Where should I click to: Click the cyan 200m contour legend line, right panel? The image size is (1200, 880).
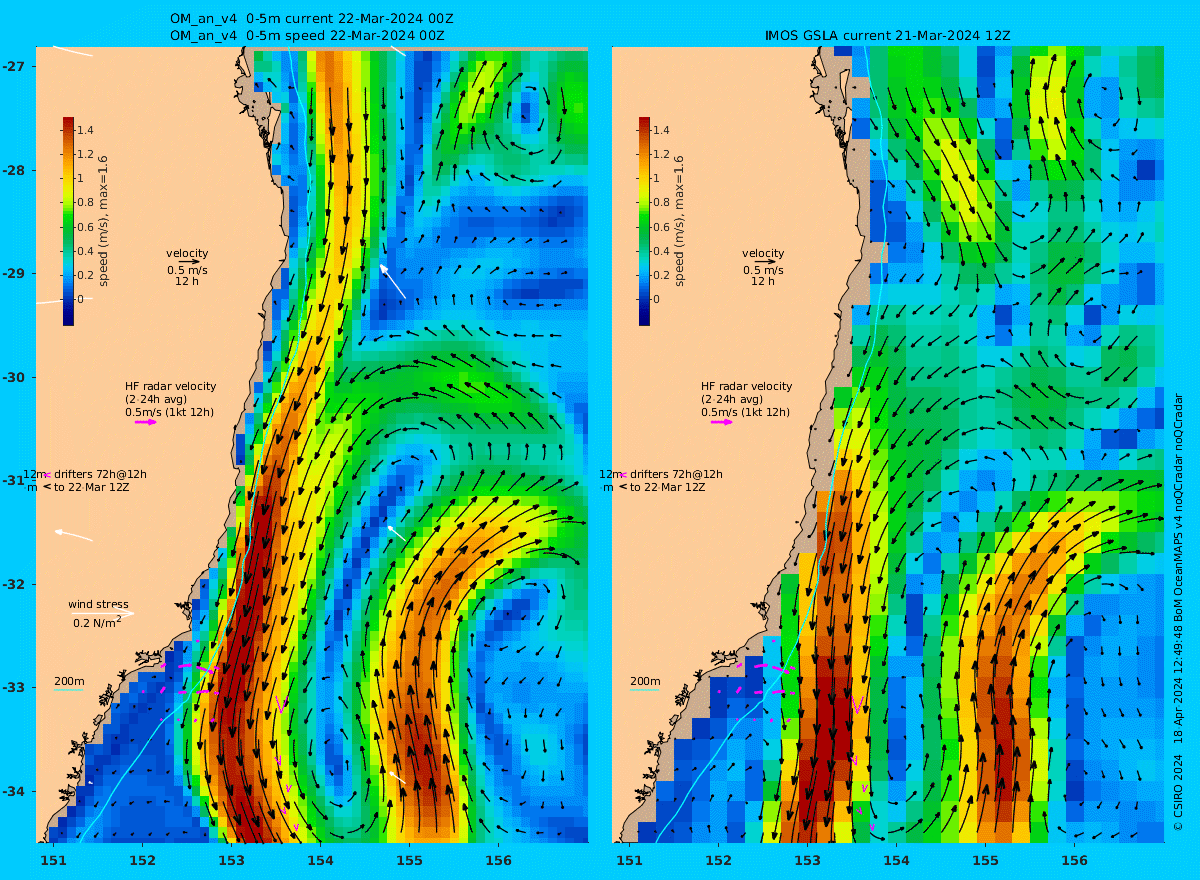pyautogui.click(x=645, y=690)
